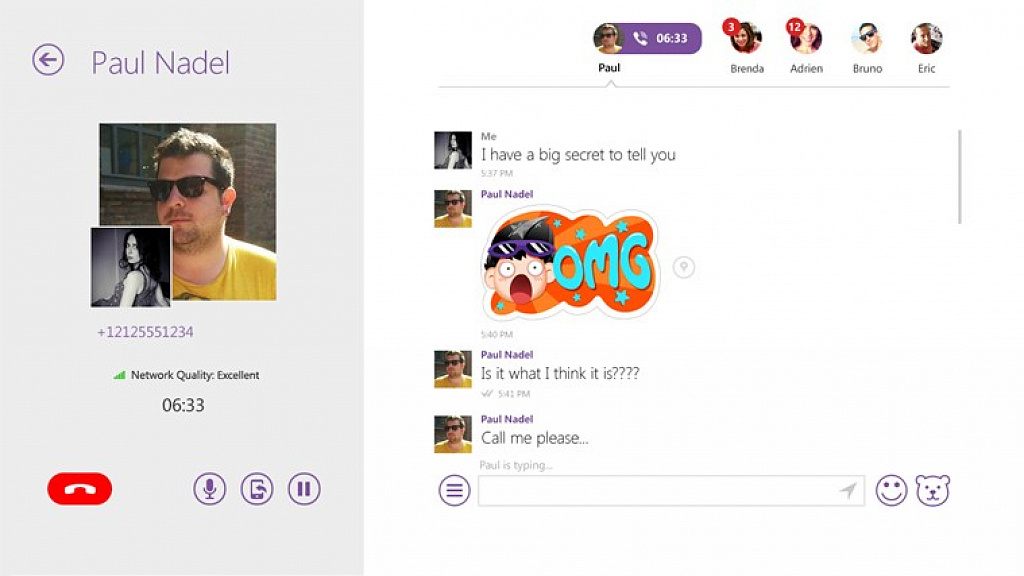This screenshot has height=576, width=1024.
Task: Click the phone number +12125551234
Action: [145, 332]
